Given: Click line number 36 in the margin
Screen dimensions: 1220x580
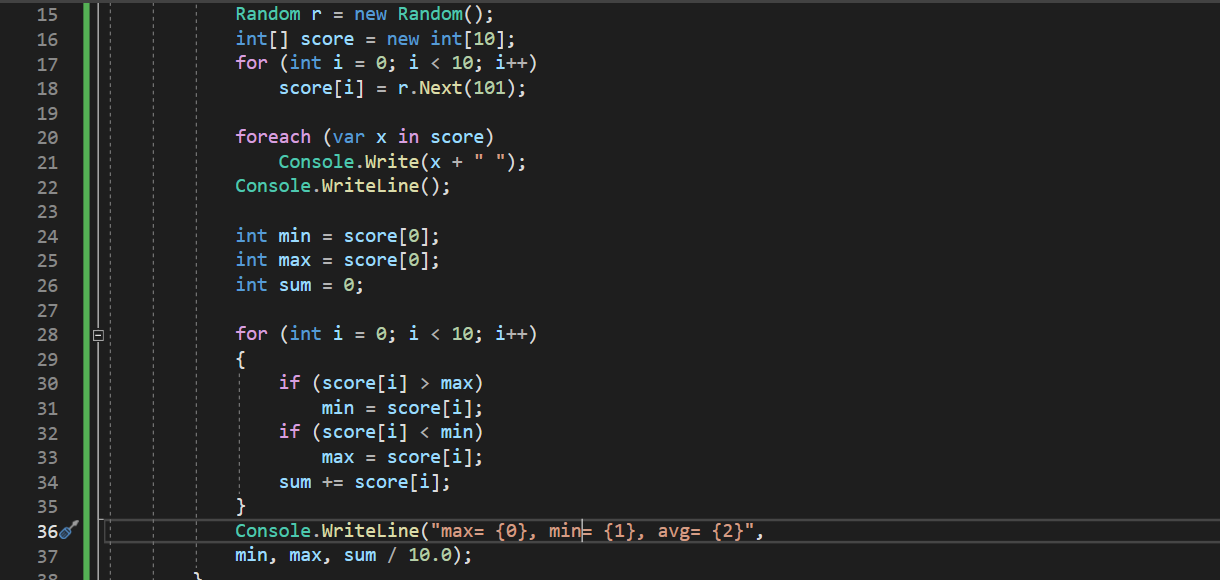Looking at the screenshot, I should tap(47, 531).
